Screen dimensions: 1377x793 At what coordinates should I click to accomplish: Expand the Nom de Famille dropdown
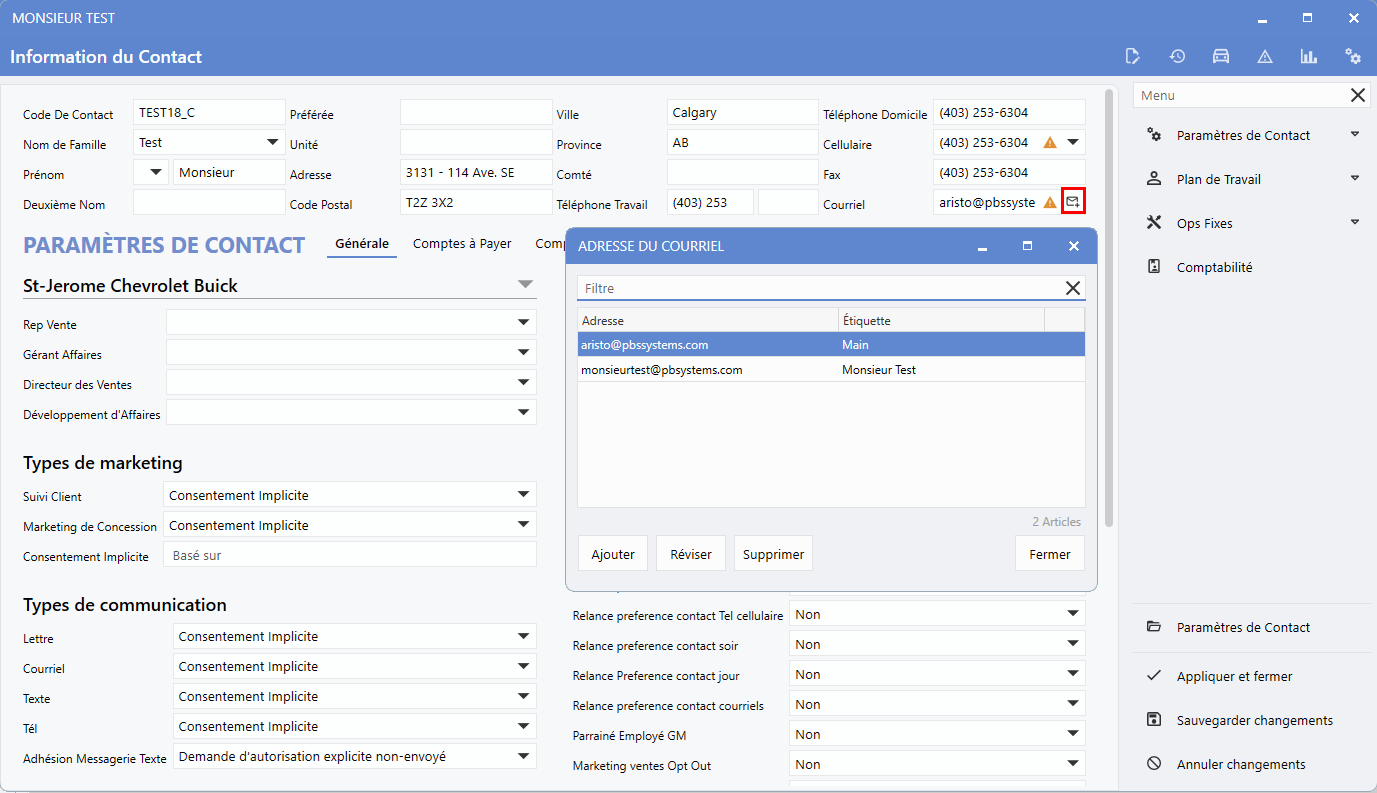[x=273, y=143]
